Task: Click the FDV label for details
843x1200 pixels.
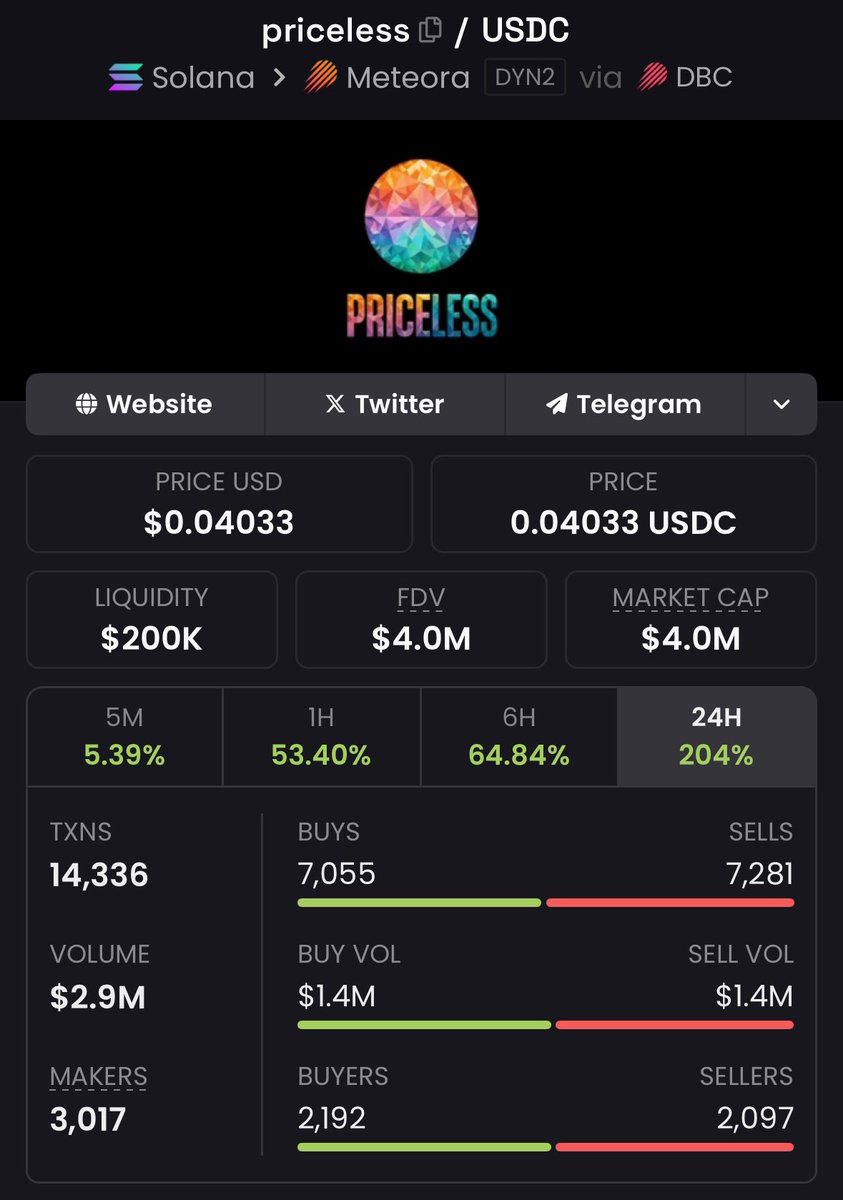Action: (x=421, y=598)
